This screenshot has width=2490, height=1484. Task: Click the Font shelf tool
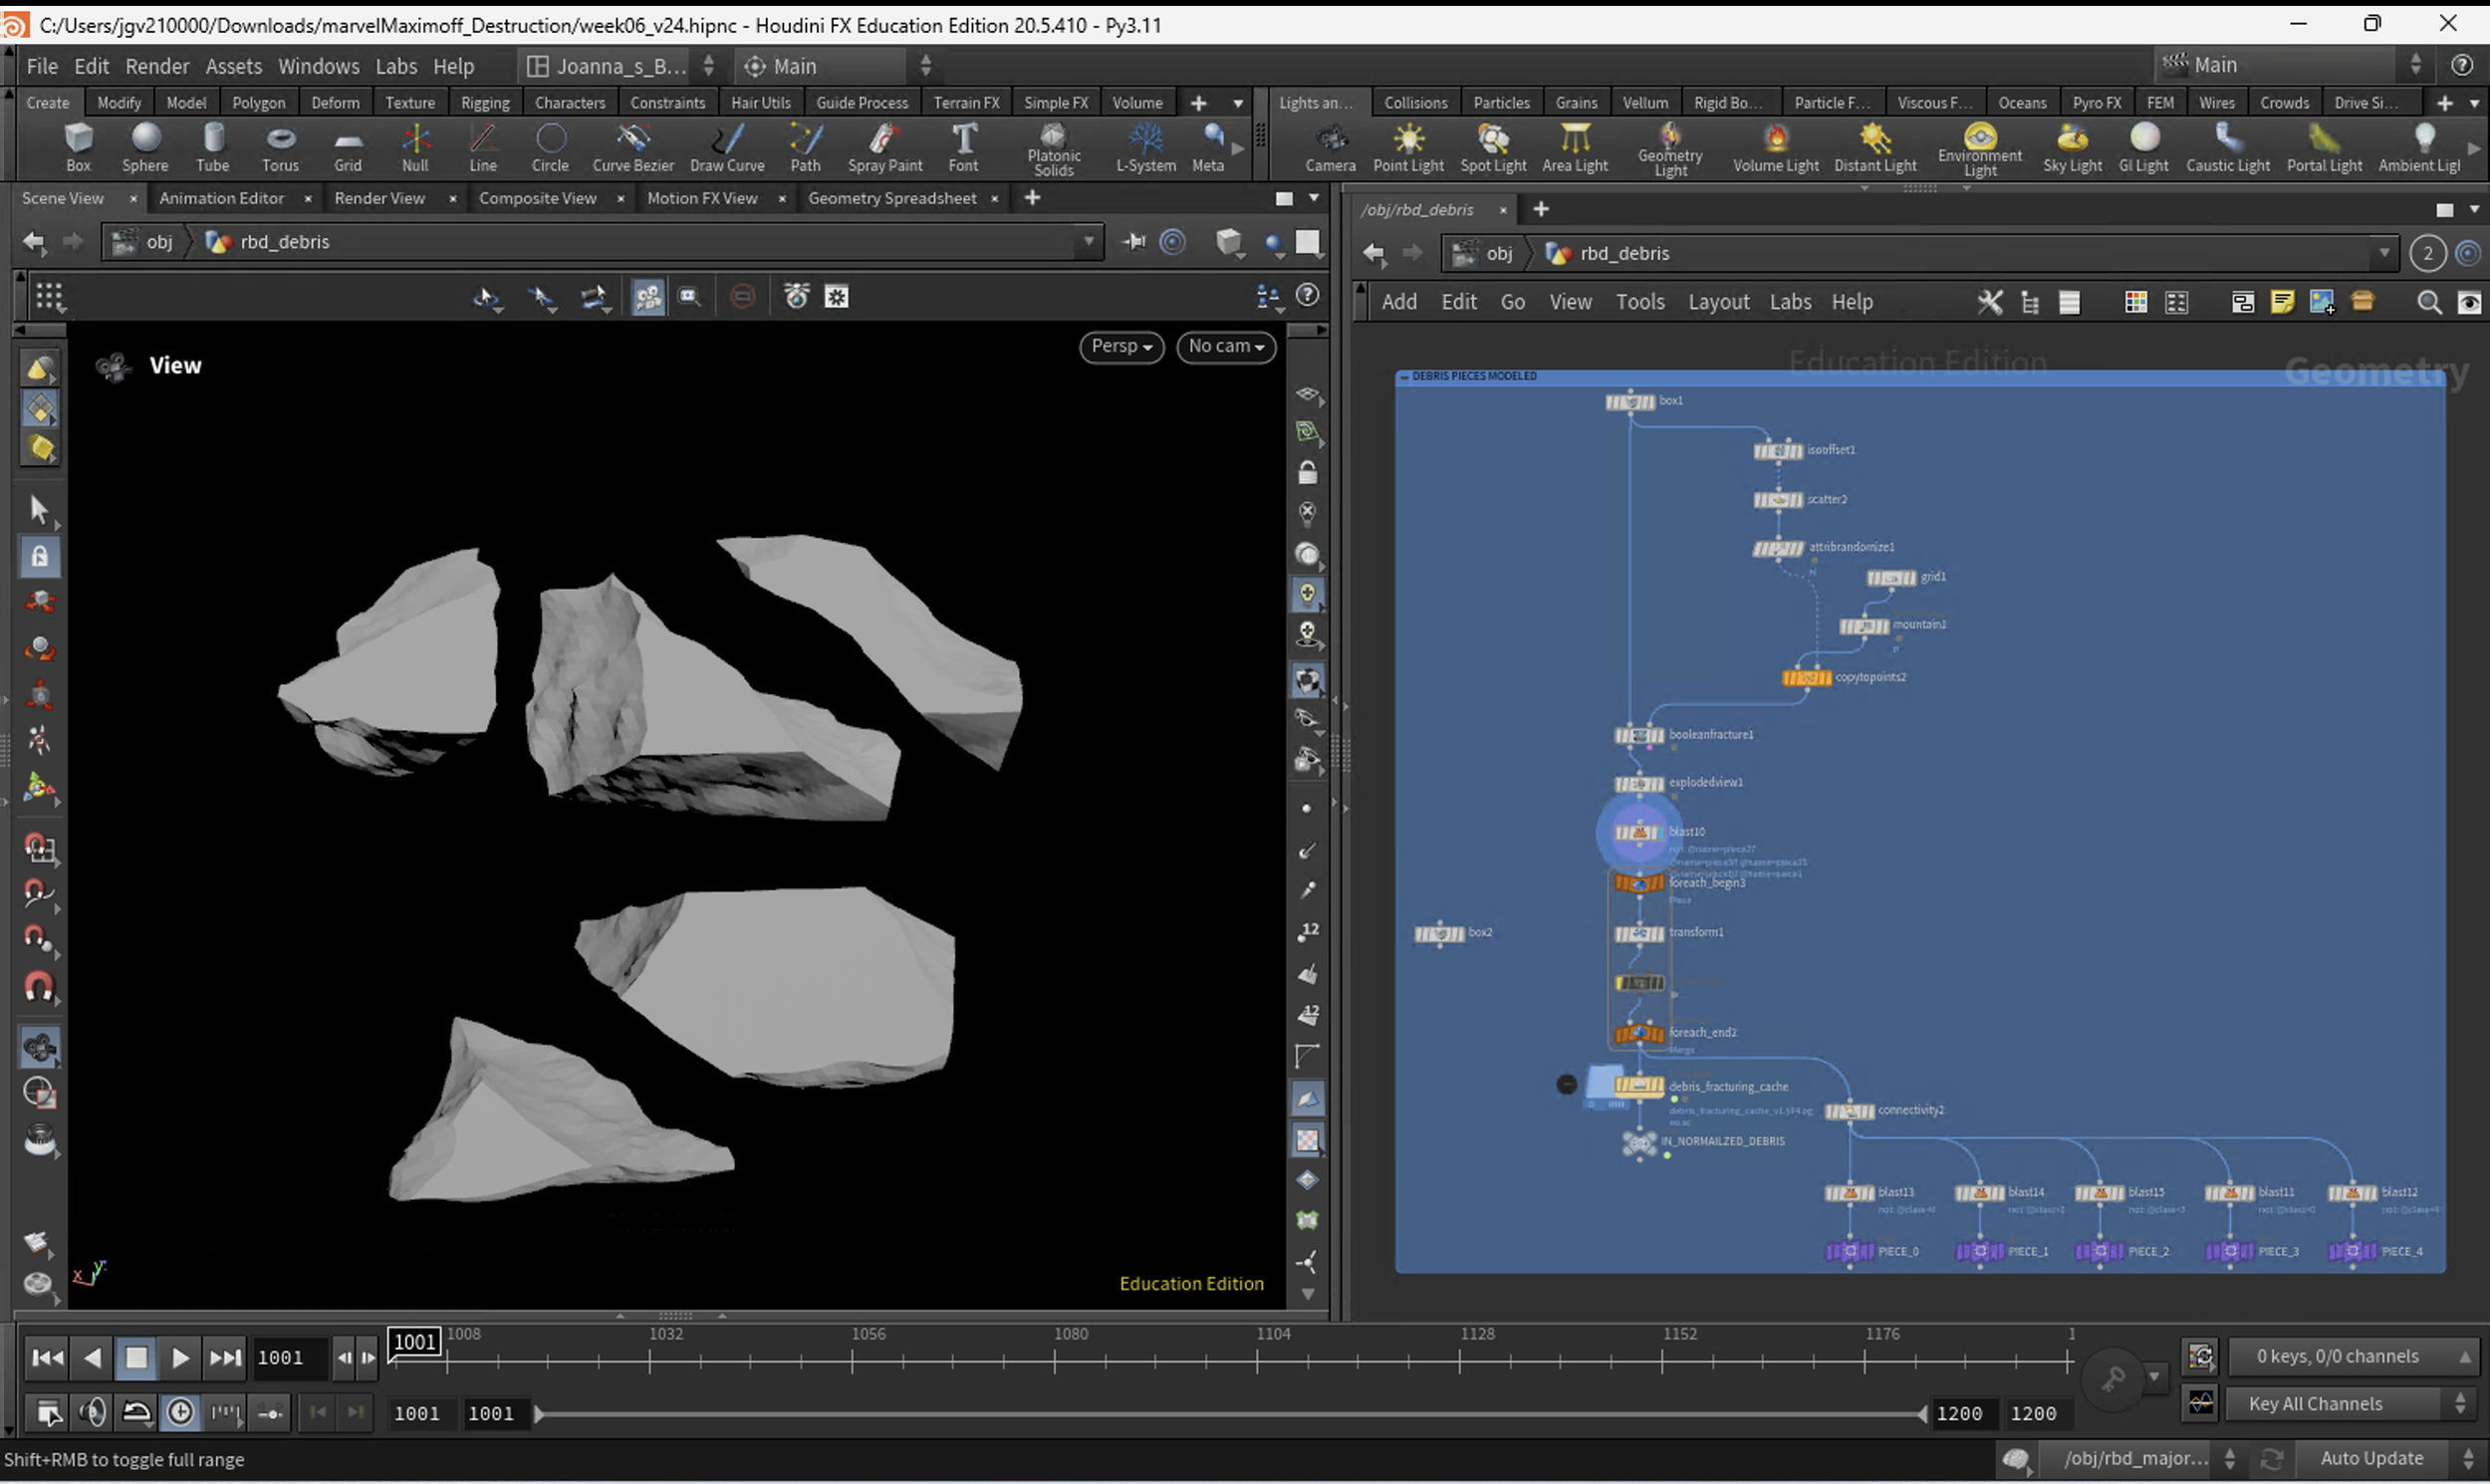(x=963, y=146)
